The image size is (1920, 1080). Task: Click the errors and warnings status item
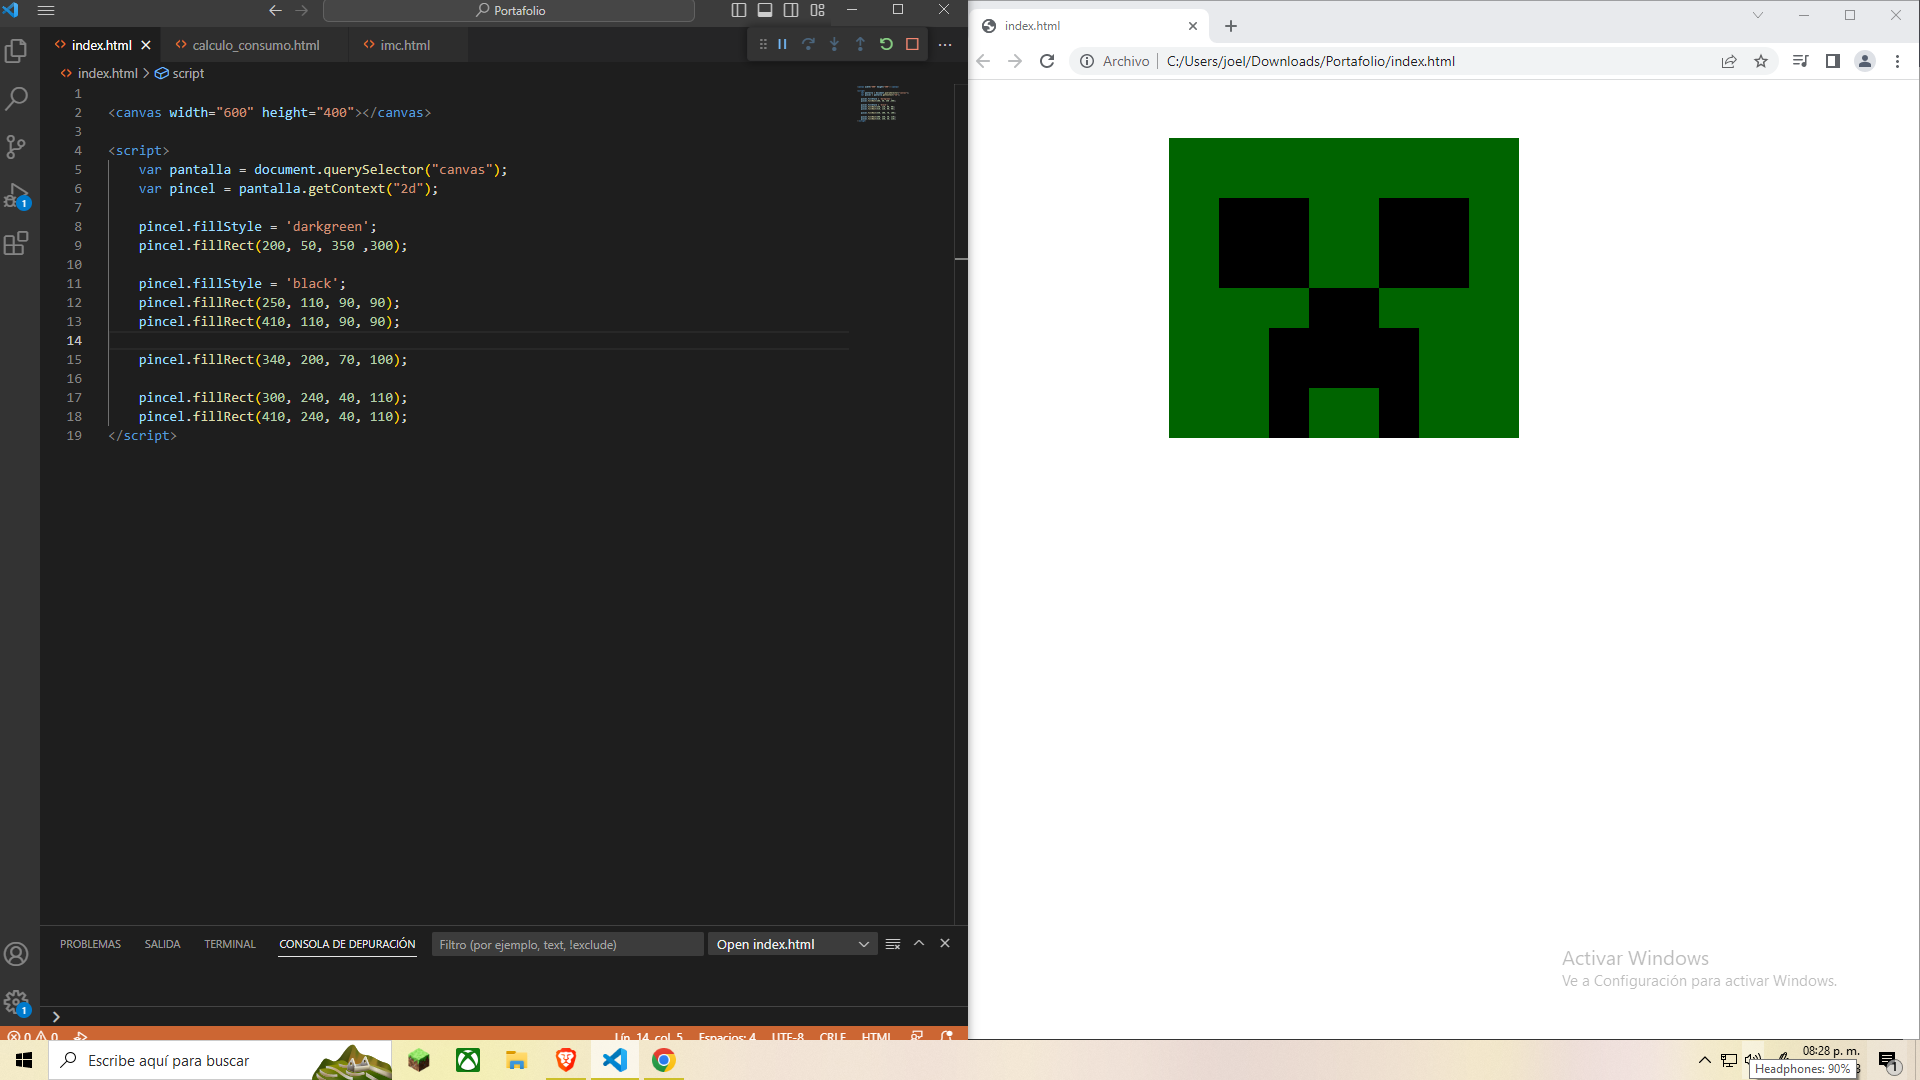coord(33,1036)
